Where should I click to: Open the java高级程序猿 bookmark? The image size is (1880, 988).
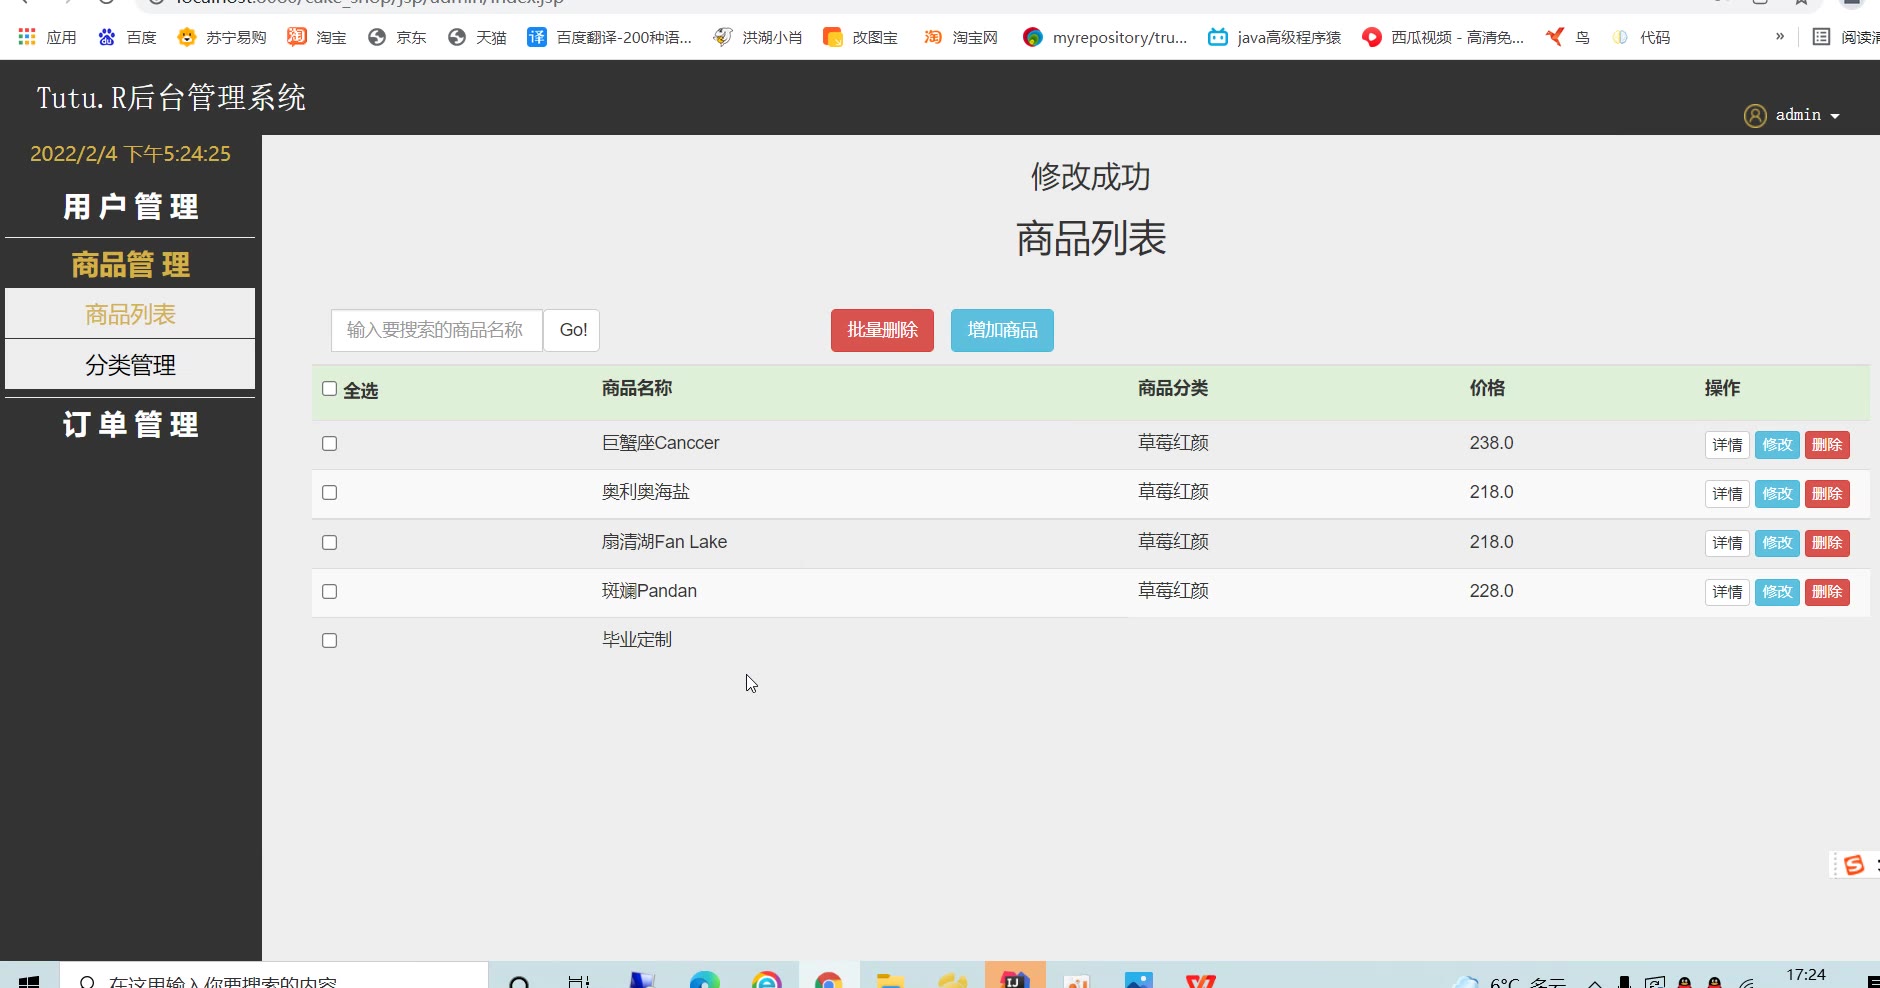[1274, 38]
